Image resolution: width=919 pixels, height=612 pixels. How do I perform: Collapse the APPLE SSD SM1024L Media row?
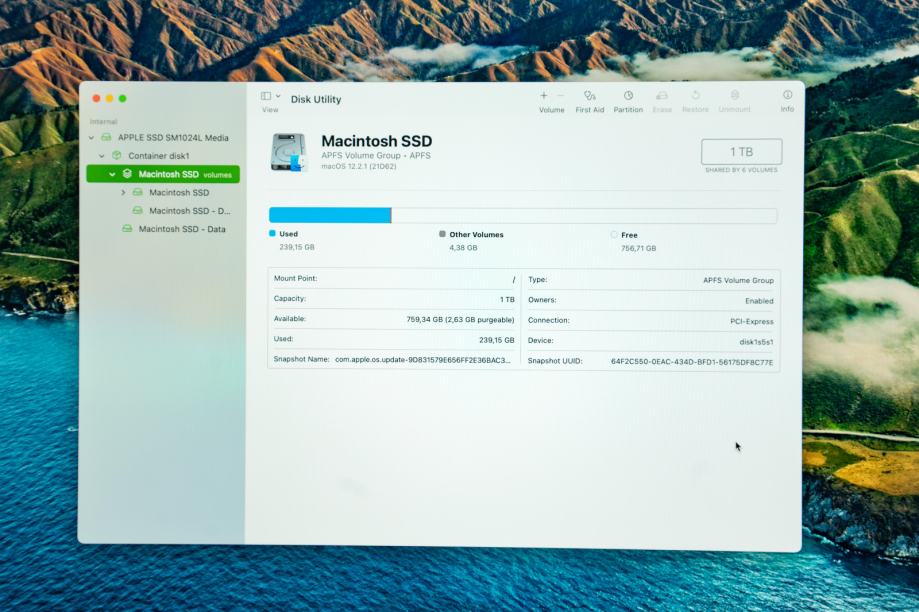point(91,138)
